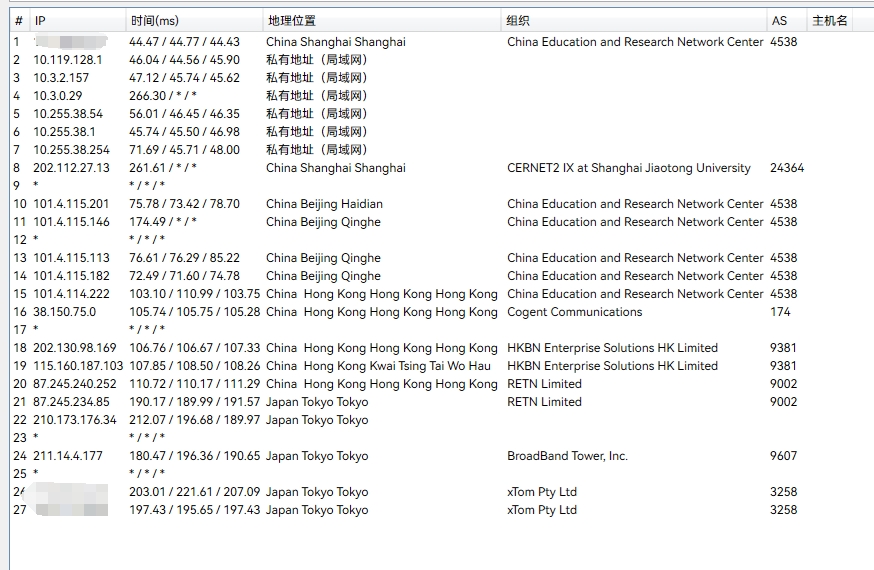
Task: Select IP 115.160.187.103 in hop 19
Action: coord(78,366)
